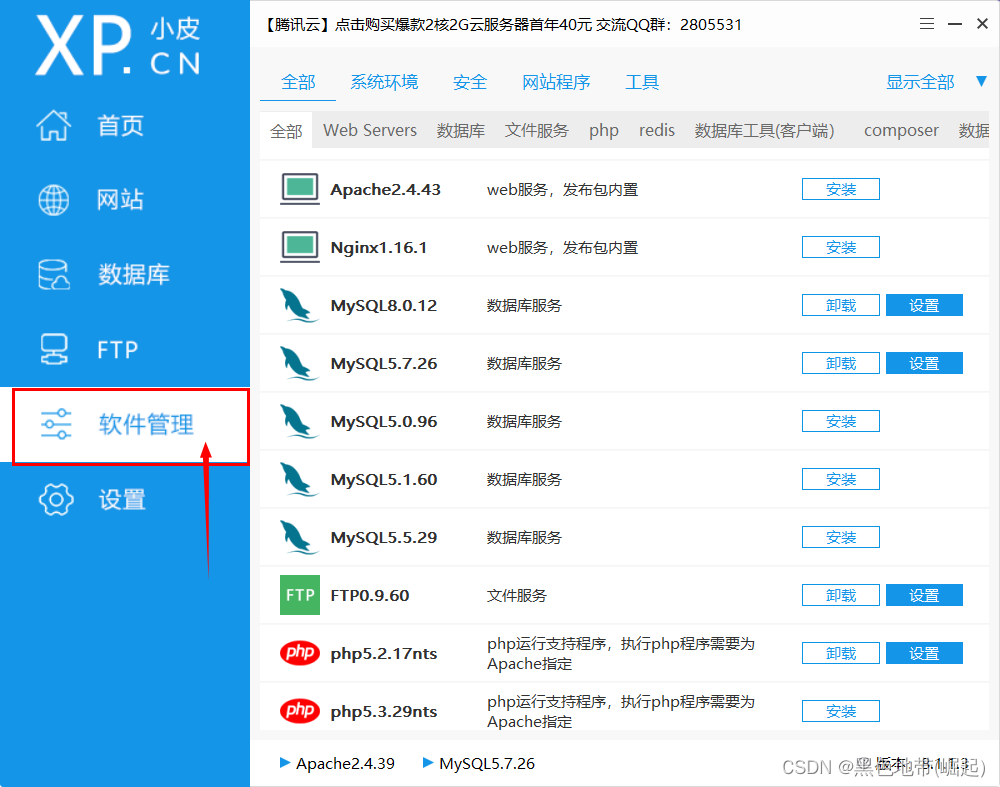Select the 数据库工具(客户端) sub-tab

pos(764,130)
